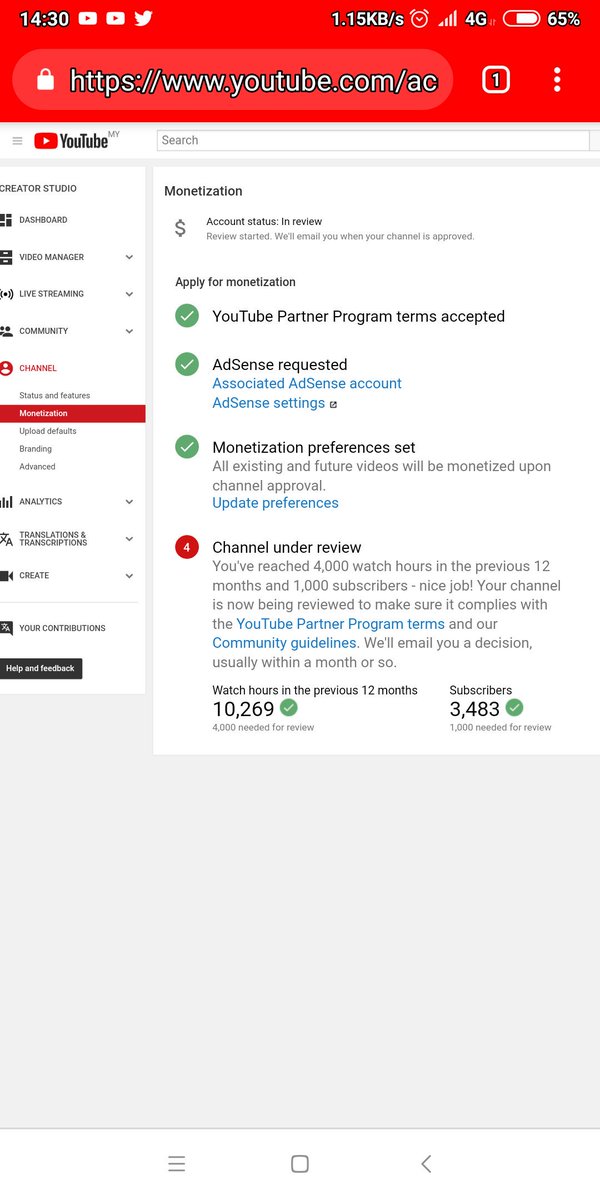Viewport: 600px width, 1200px height.
Task: Click the Your Contributions icon
Action: 6,628
